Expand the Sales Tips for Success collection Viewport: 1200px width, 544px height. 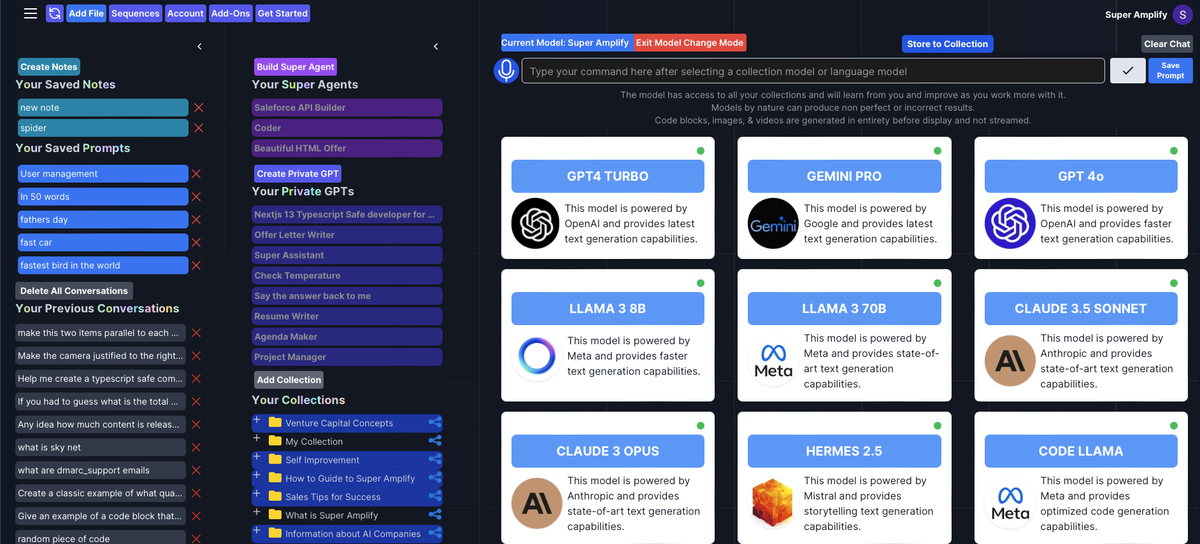pos(257,495)
